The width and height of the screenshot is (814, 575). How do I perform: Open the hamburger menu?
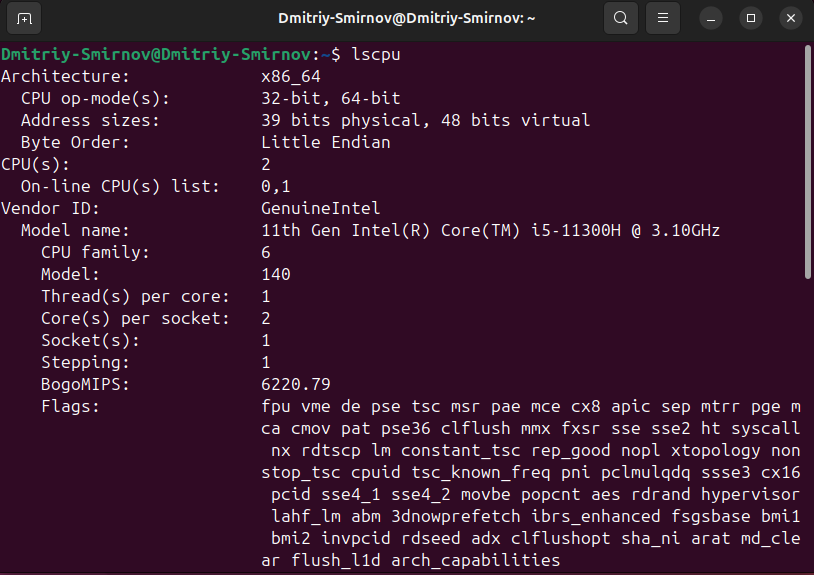click(662, 19)
